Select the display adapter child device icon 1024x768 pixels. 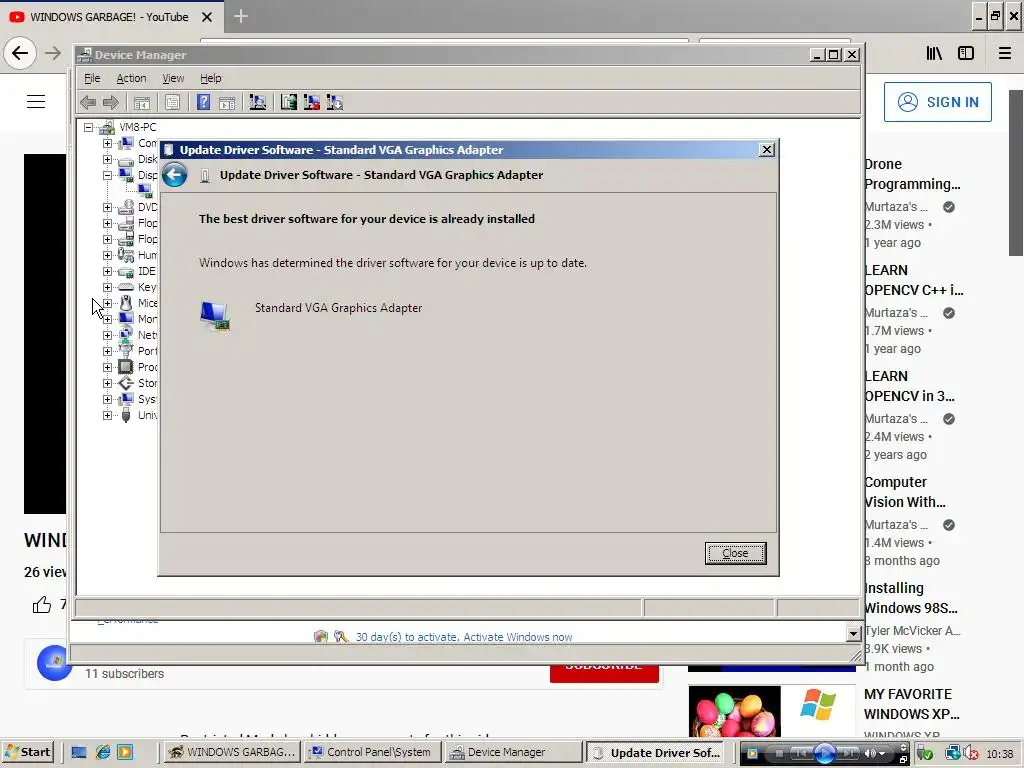coord(145,191)
